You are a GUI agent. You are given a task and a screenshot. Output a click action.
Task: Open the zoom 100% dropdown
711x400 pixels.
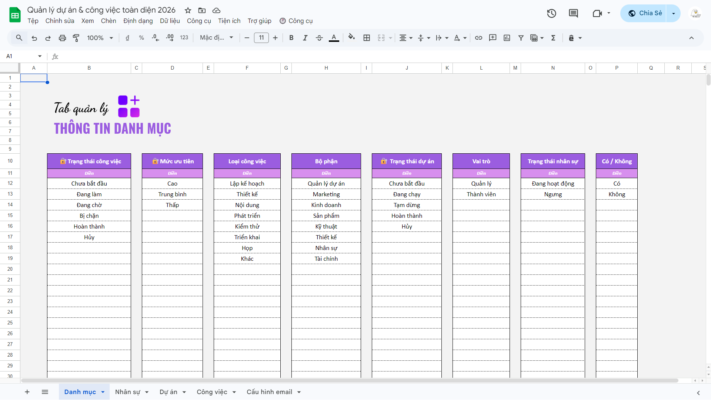point(99,38)
